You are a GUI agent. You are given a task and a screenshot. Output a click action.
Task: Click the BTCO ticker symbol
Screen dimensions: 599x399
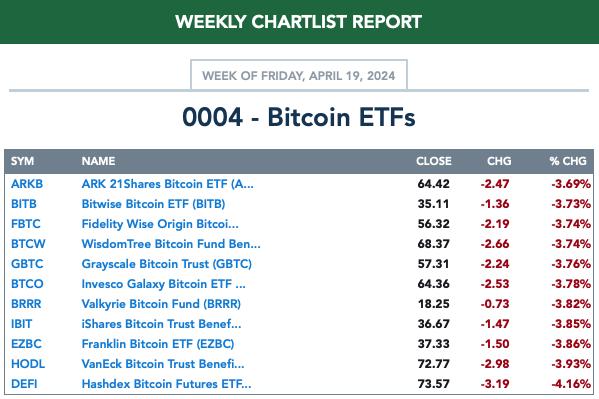coord(27,284)
